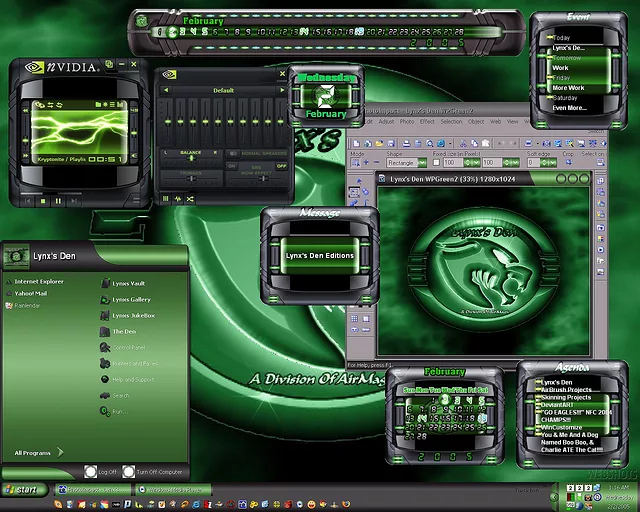Open the Effect menu in PhotoImpact
Viewport: 640px width, 512px height.
pos(427,121)
